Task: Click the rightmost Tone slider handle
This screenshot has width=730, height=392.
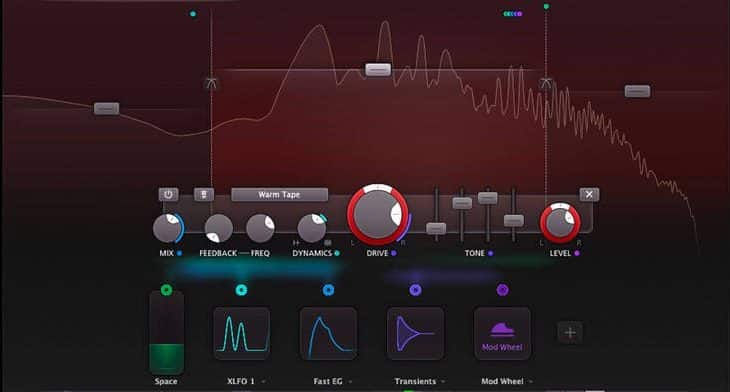Action: click(514, 221)
